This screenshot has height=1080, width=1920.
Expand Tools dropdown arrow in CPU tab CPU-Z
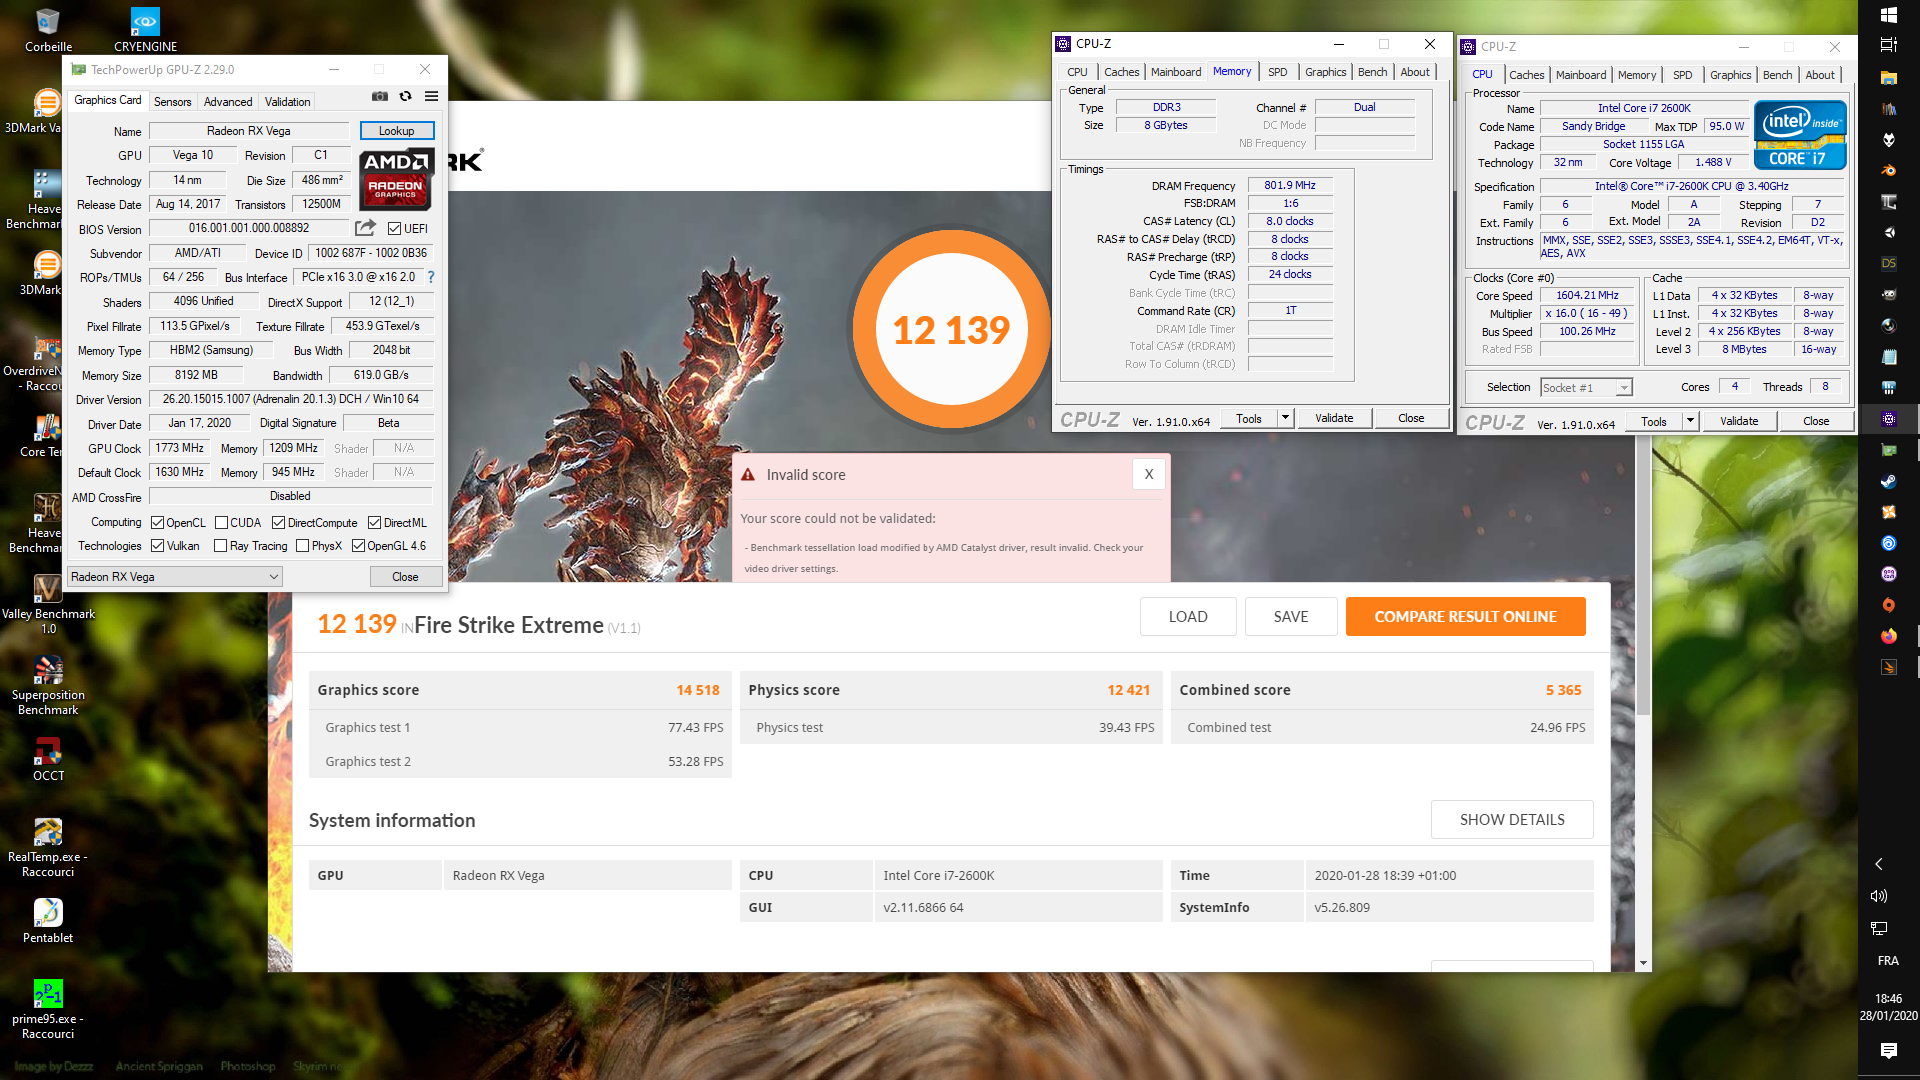click(1690, 421)
